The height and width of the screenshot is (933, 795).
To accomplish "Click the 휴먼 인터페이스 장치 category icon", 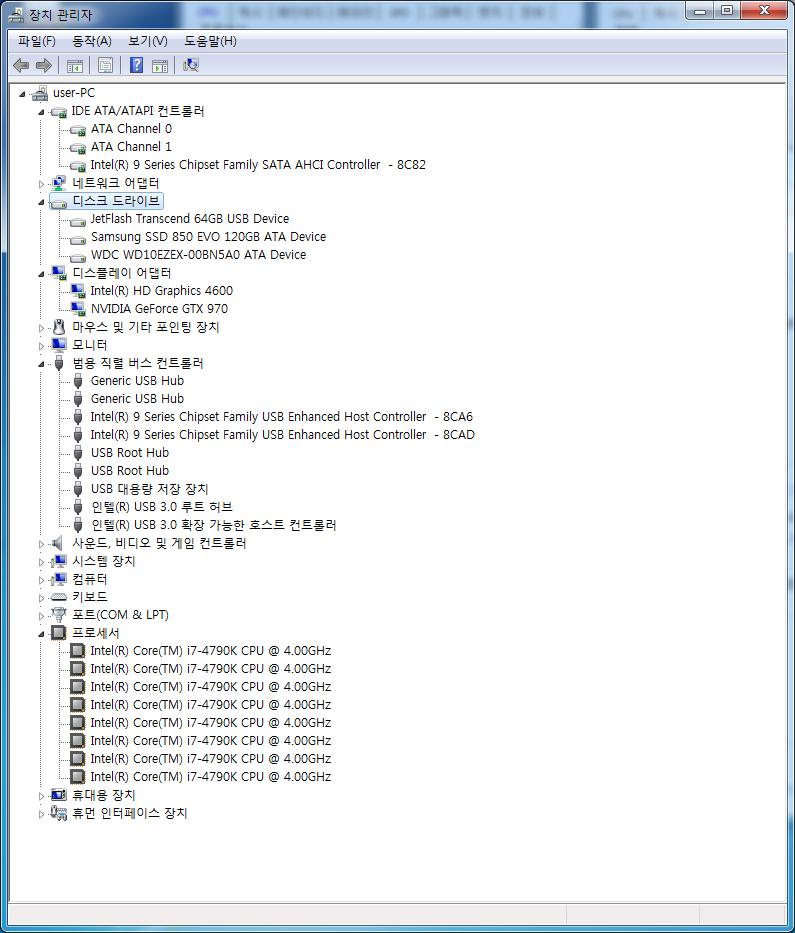I will coord(58,813).
